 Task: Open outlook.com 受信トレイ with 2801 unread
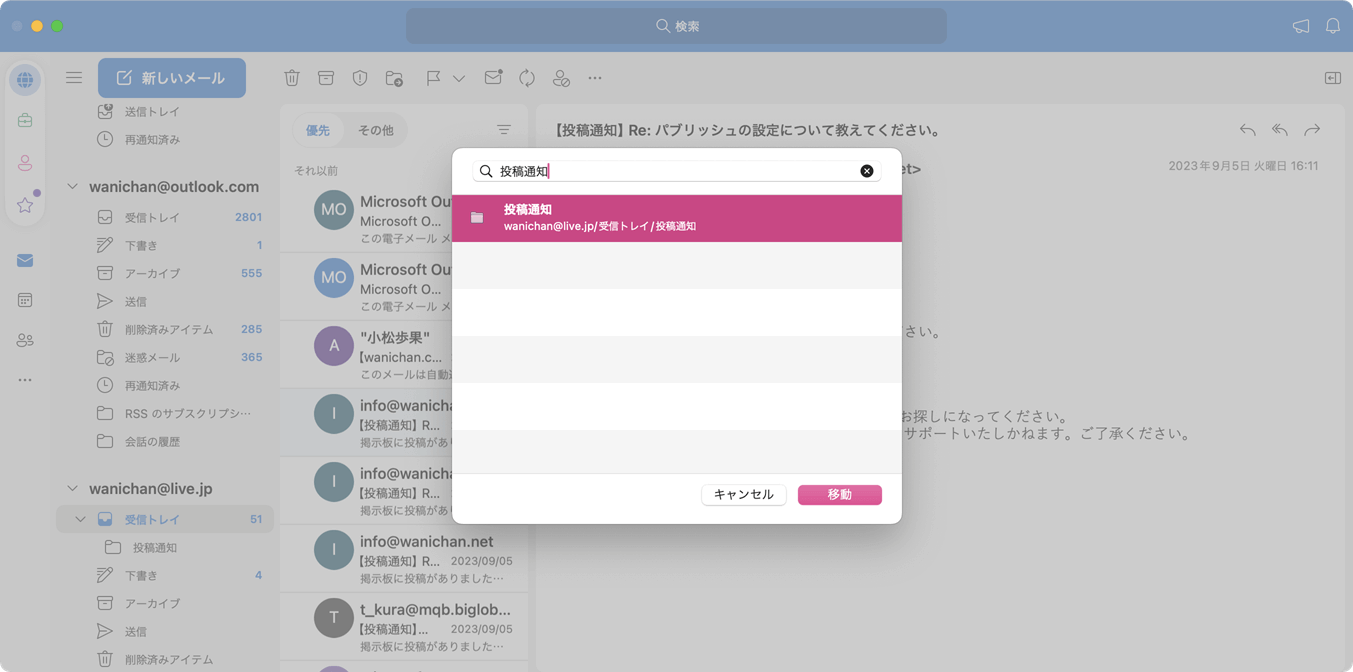(x=165, y=217)
